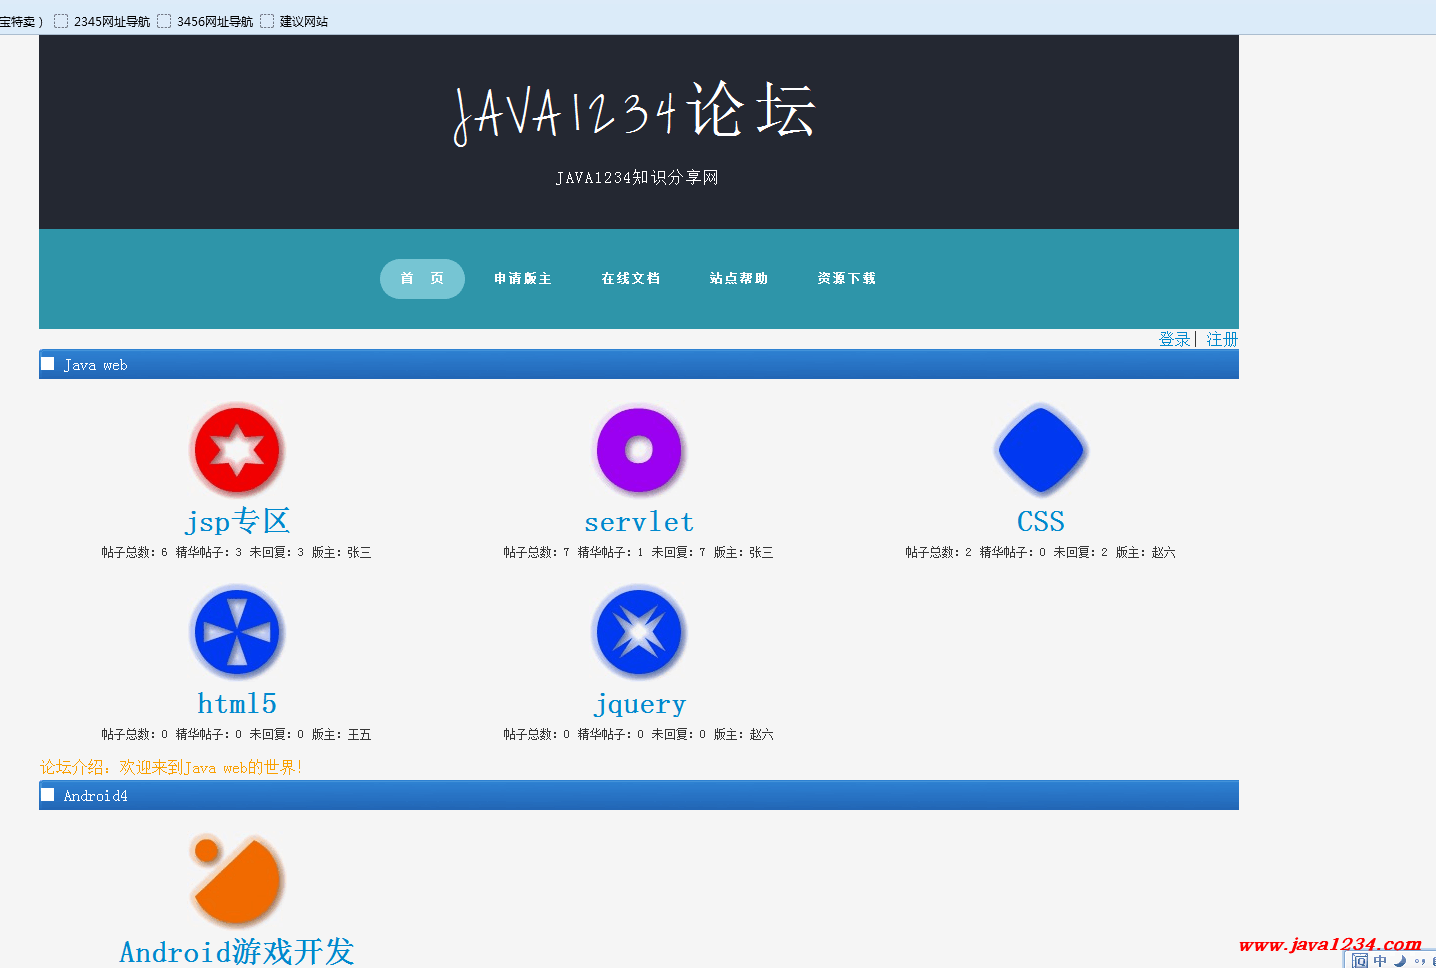Click the html5 stats line 版主: 王五
This screenshot has width=1436, height=968.
[236, 734]
